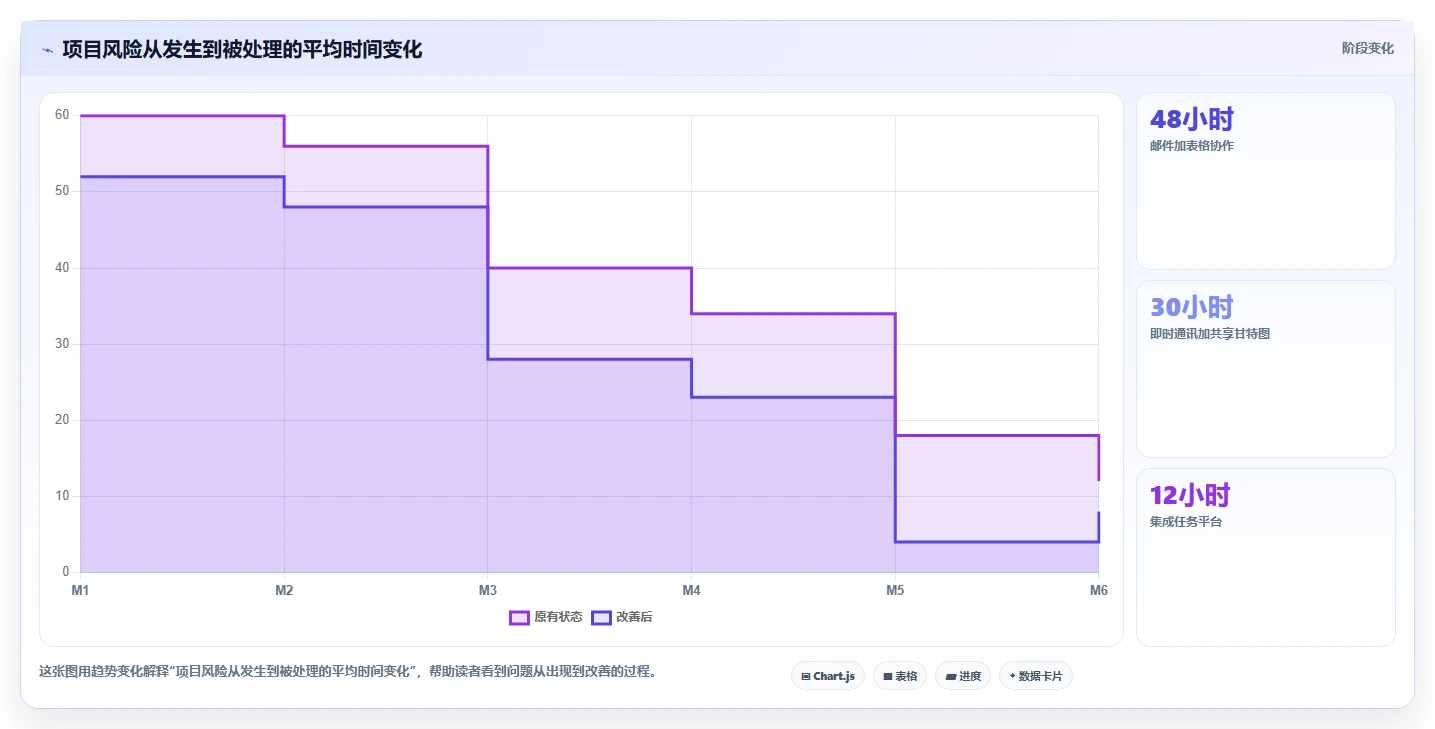Click the 50 y-axis value
This screenshot has height=729, width=1435.
[x=62, y=191]
